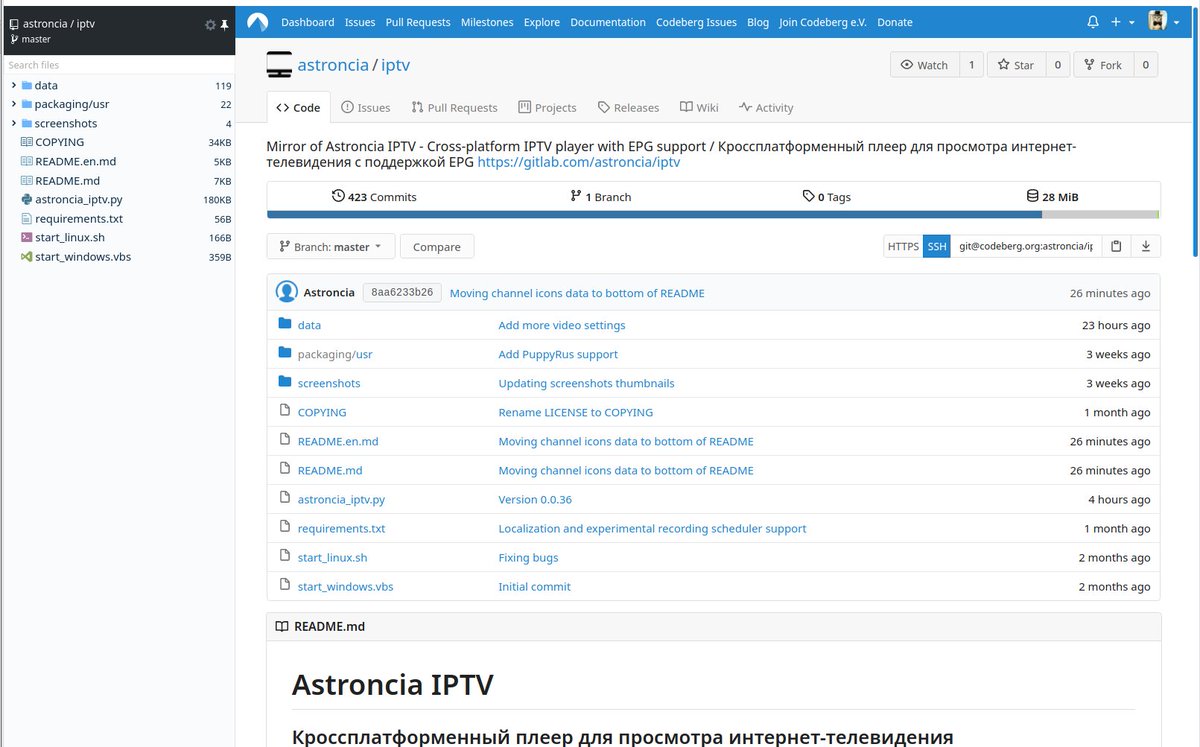Switch to Pull Requests tab
The width and height of the screenshot is (1200, 747).
(453, 107)
